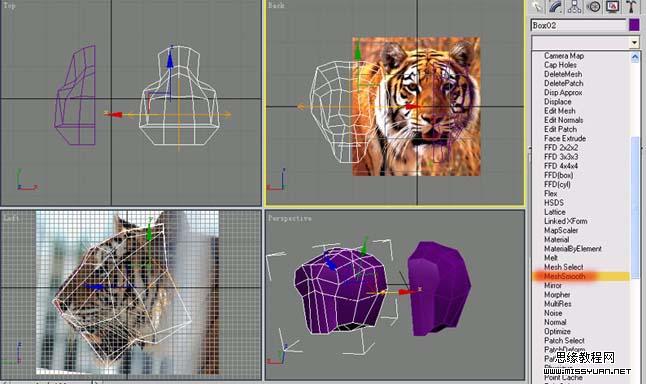The image size is (646, 384).
Task: Select Mesh Select modifier
Action: tap(563, 267)
